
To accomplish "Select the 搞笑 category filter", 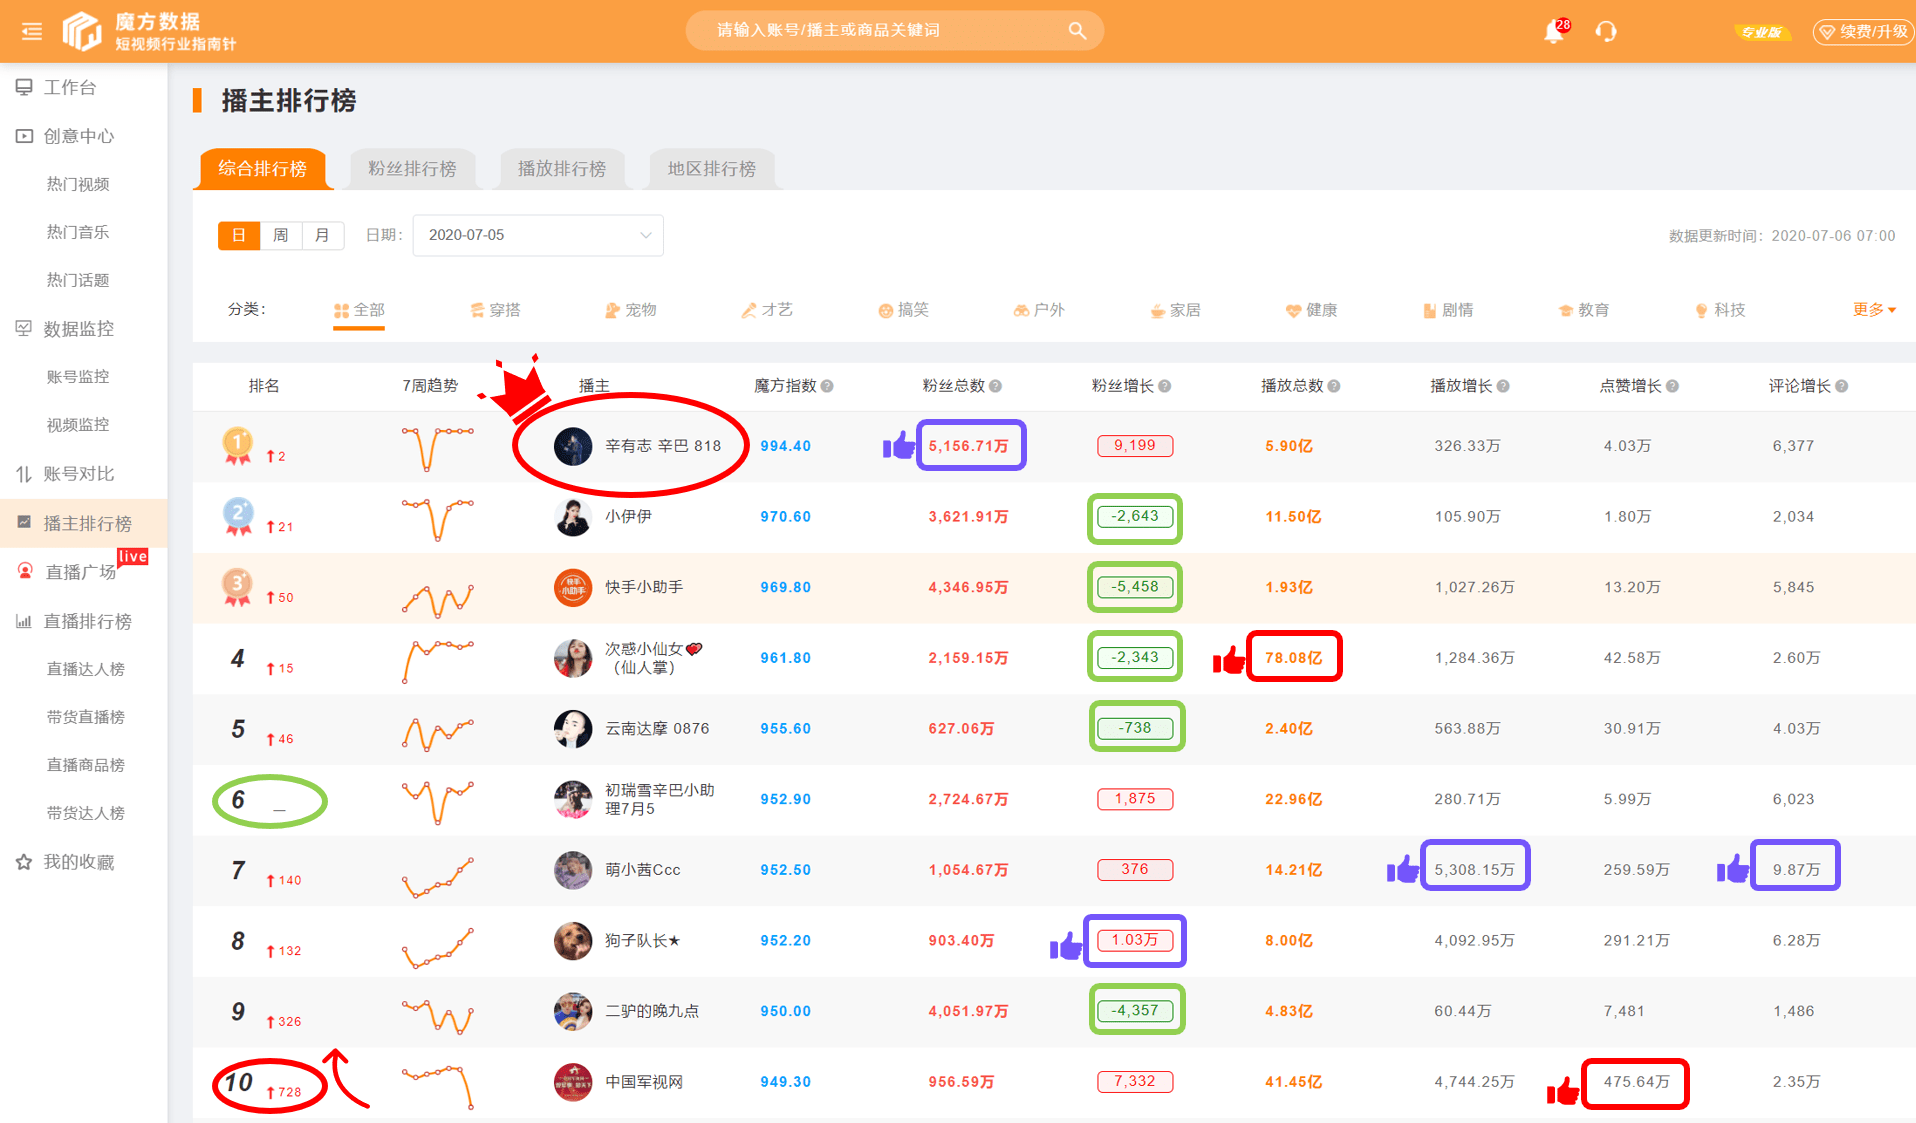I will point(903,310).
